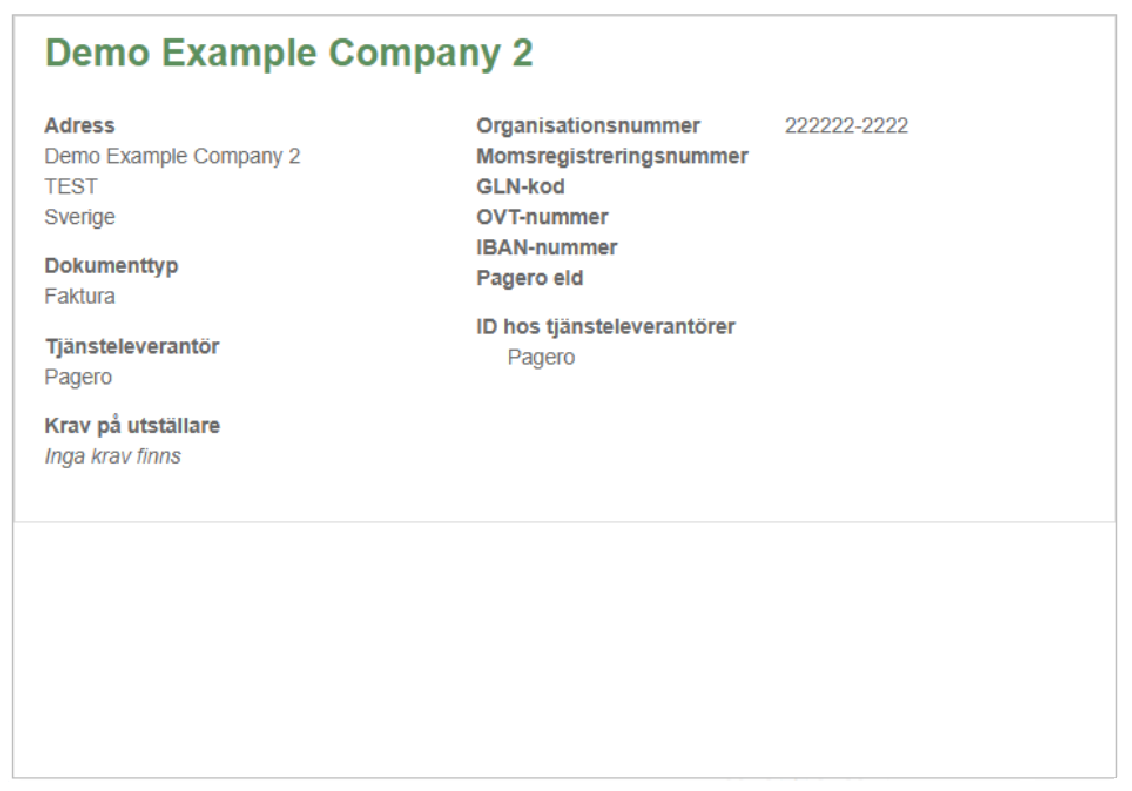Screen dimensions: 1132x791
Task: Click the address line Demo Example Company 2
Action: coord(172,157)
